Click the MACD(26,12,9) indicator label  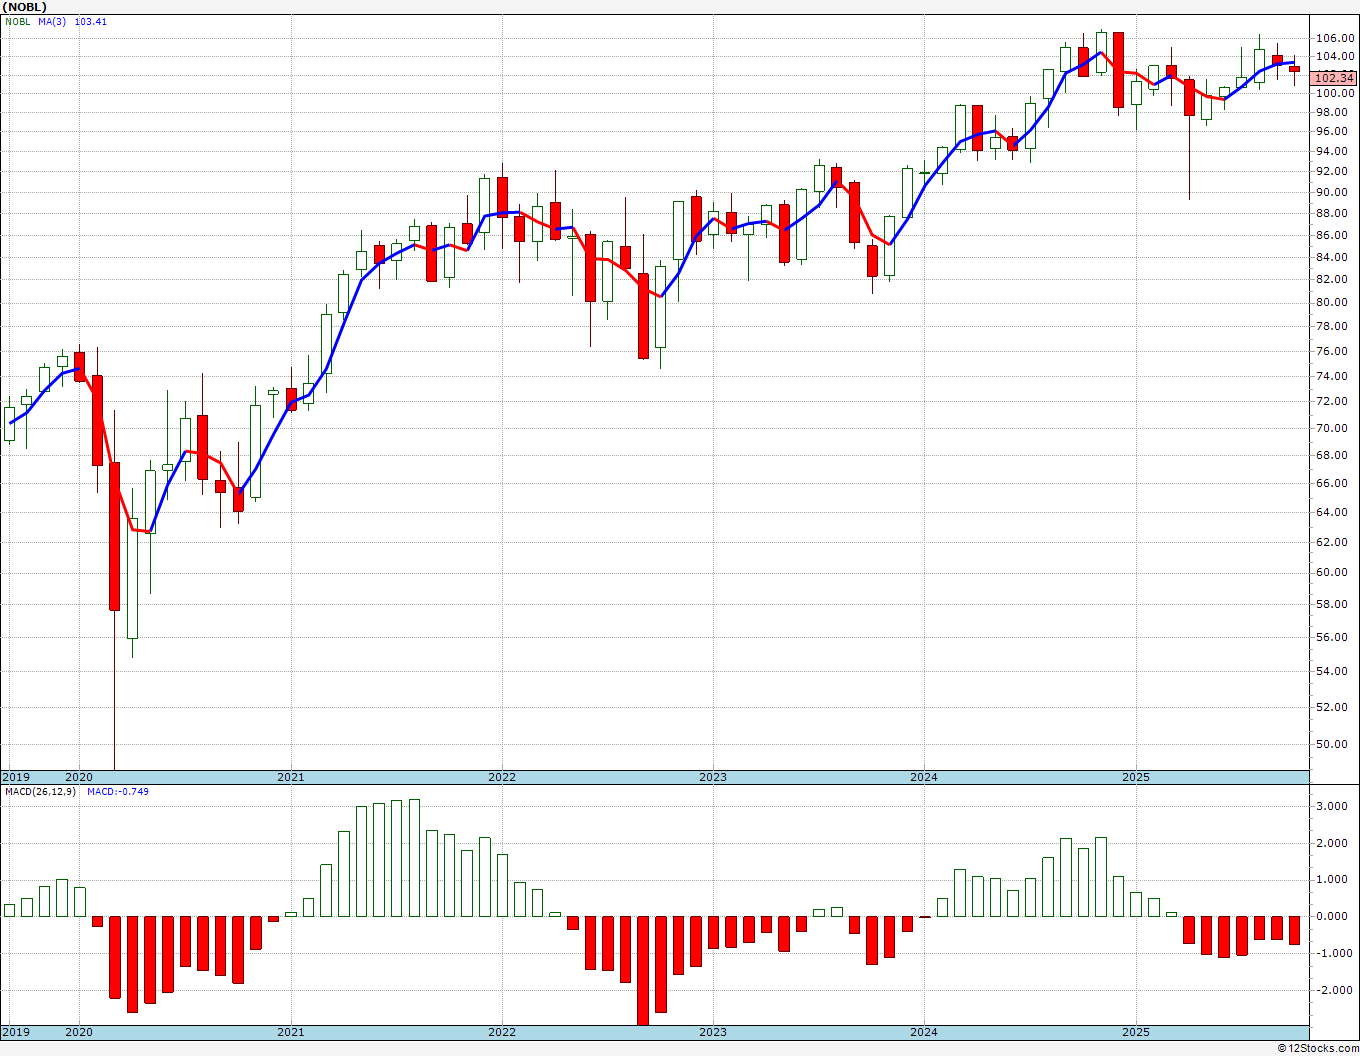pyautogui.click(x=41, y=792)
